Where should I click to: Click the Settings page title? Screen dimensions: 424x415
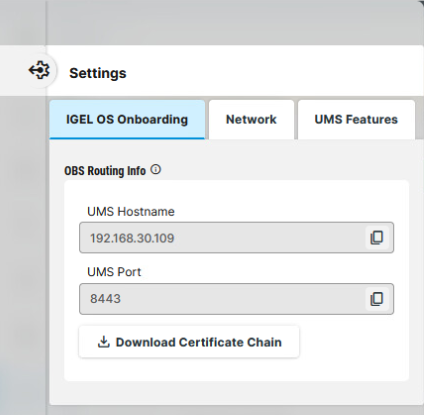coord(98,73)
